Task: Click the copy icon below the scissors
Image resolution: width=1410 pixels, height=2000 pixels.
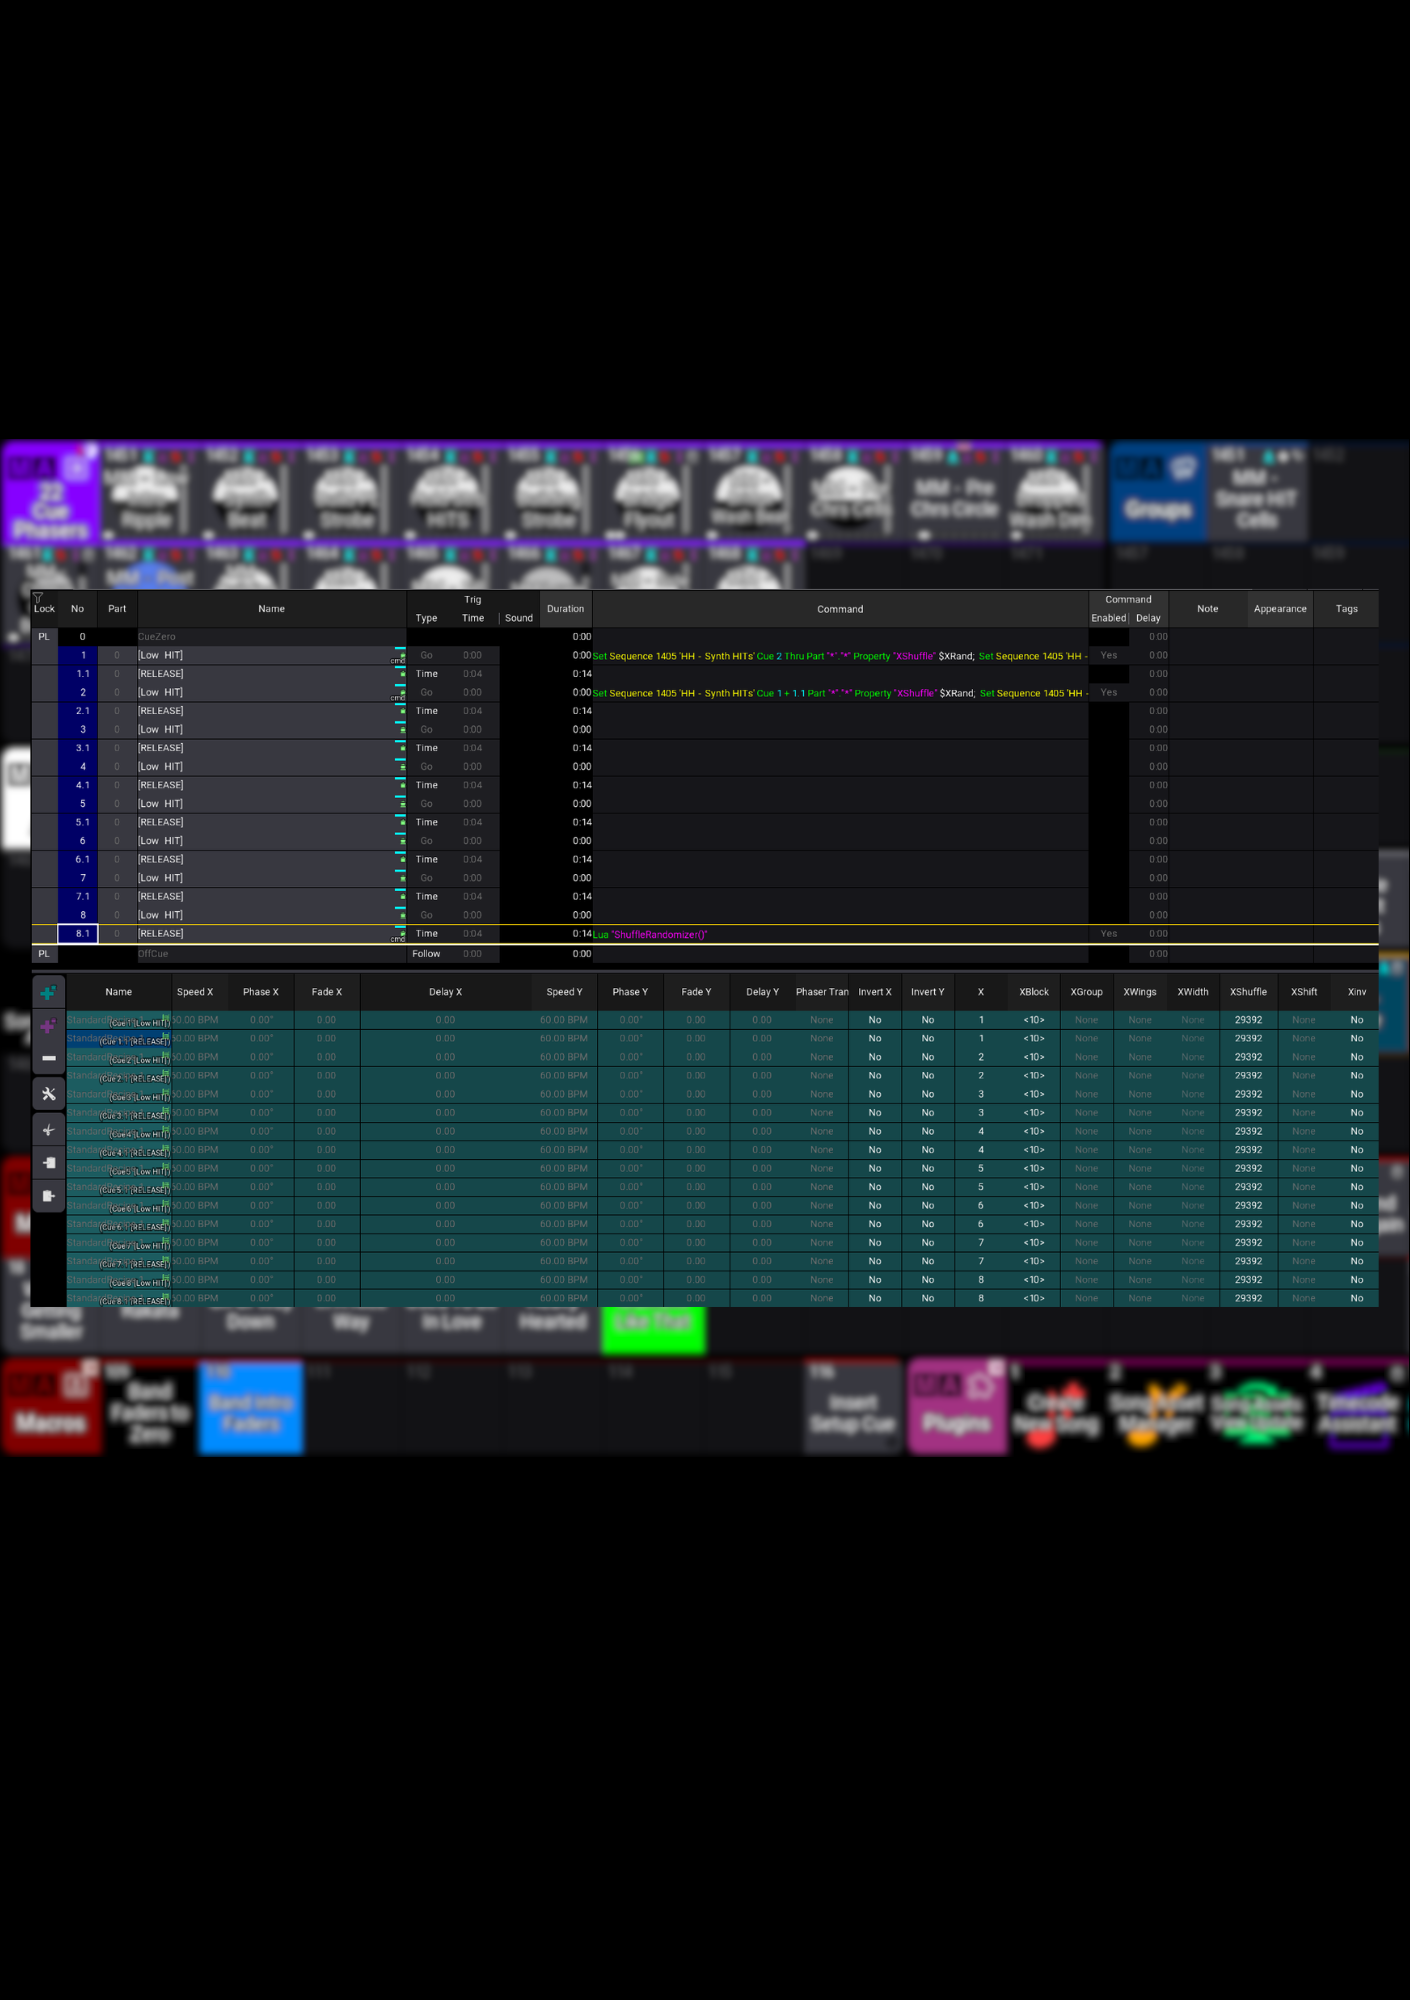Action: [x=48, y=1163]
